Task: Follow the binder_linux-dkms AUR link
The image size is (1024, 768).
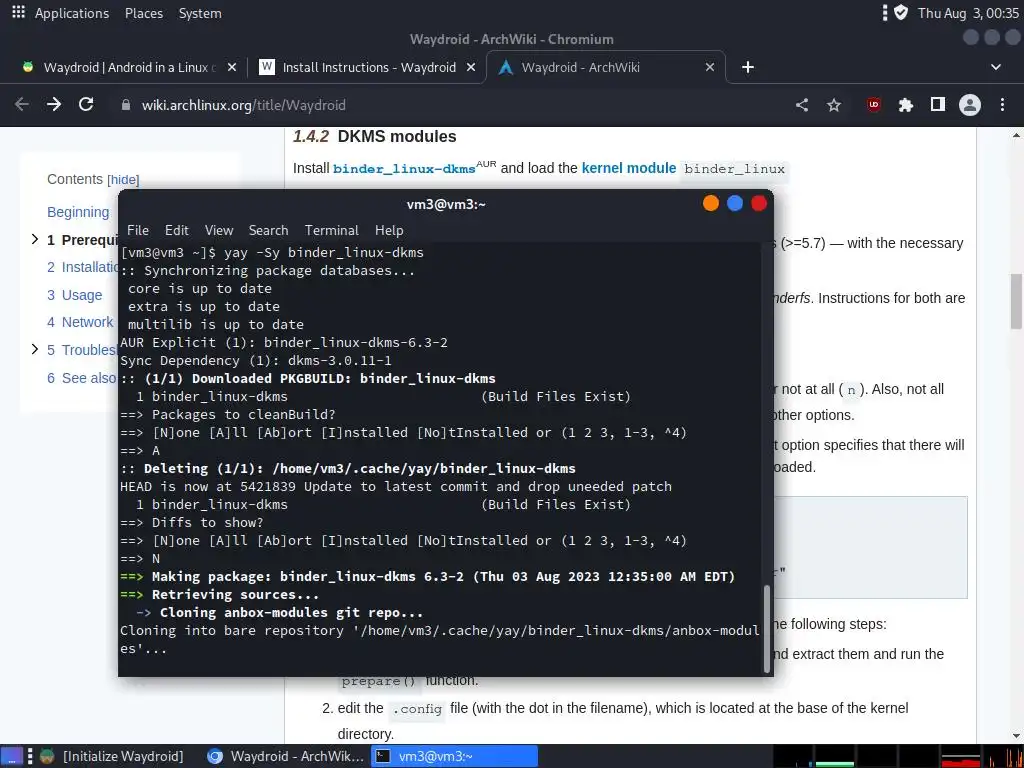Action: tap(404, 168)
